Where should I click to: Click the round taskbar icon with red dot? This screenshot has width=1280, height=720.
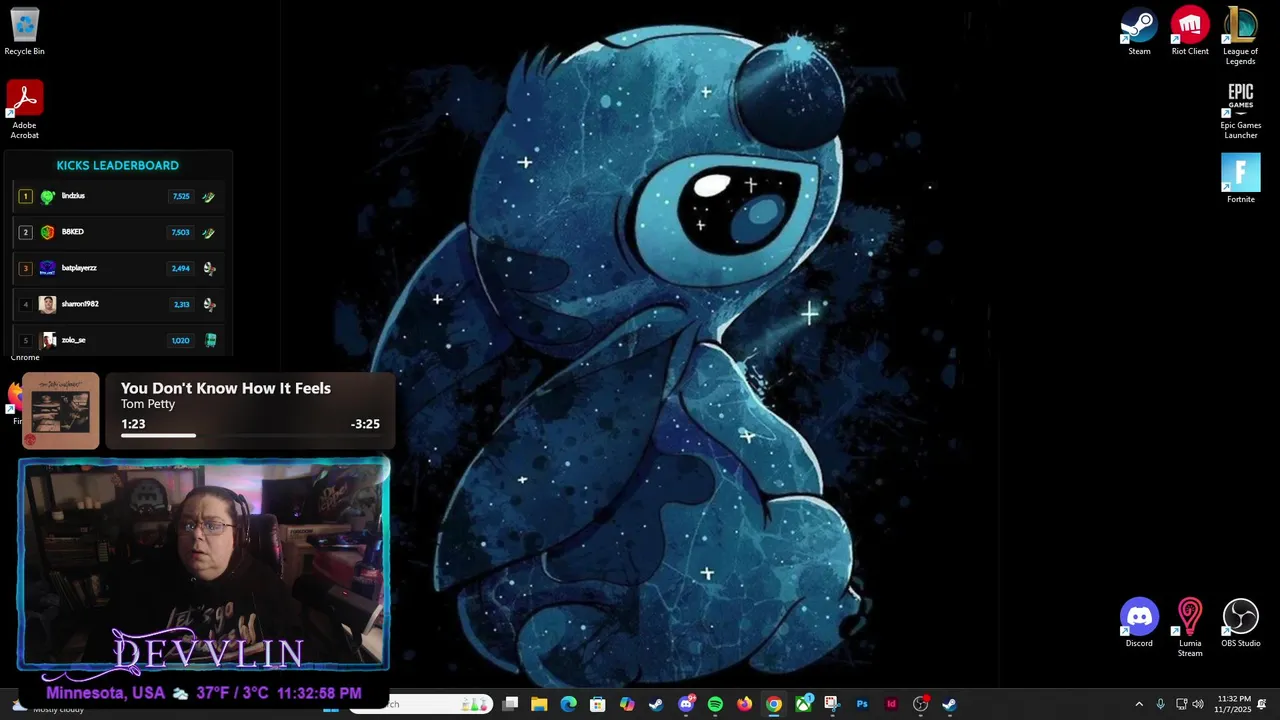[921, 704]
